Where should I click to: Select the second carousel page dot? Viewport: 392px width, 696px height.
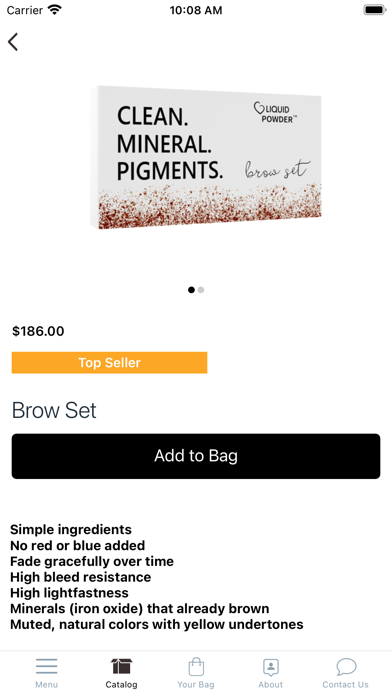(201, 290)
